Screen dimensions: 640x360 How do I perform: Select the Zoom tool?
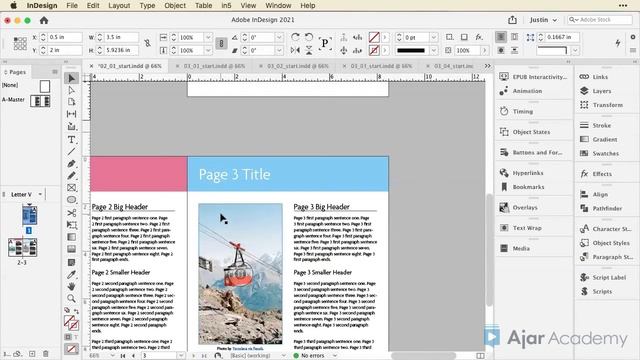pyautogui.click(x=71, y=298)
